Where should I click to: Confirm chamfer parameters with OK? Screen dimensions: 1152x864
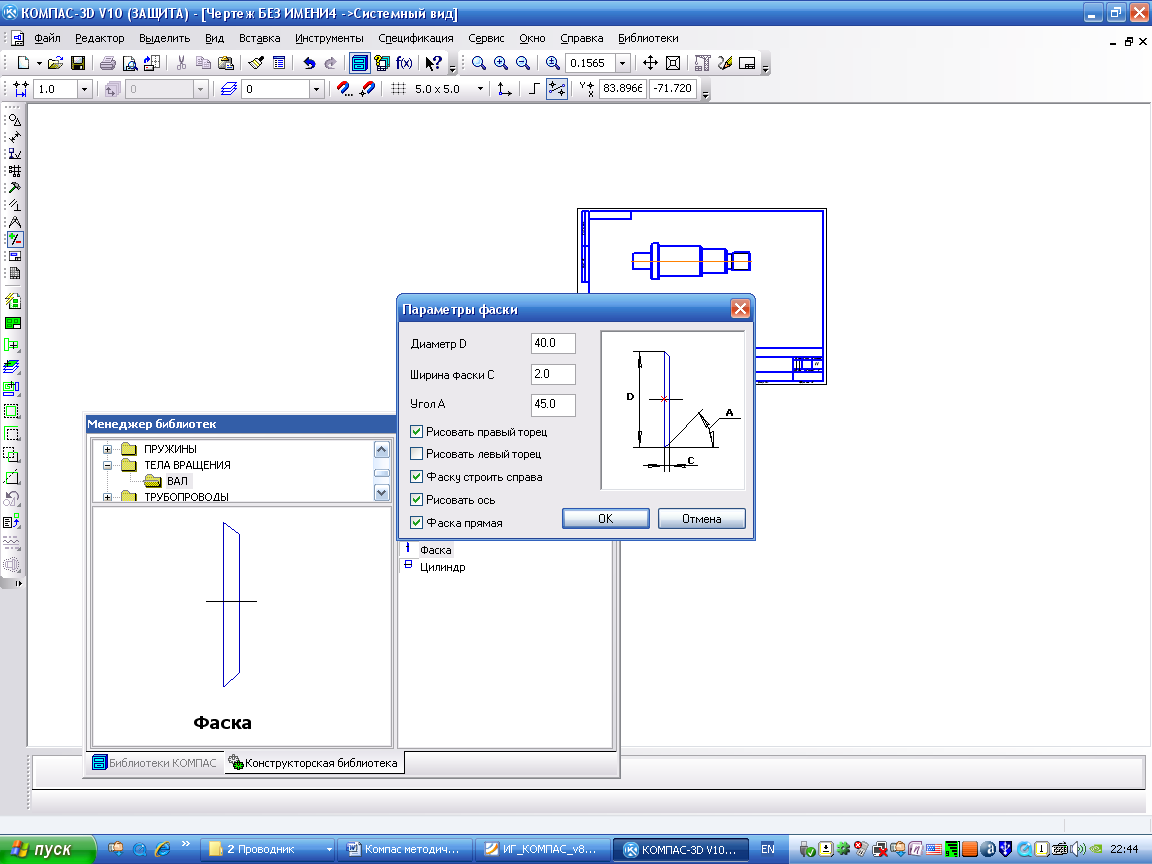point(605,519)
